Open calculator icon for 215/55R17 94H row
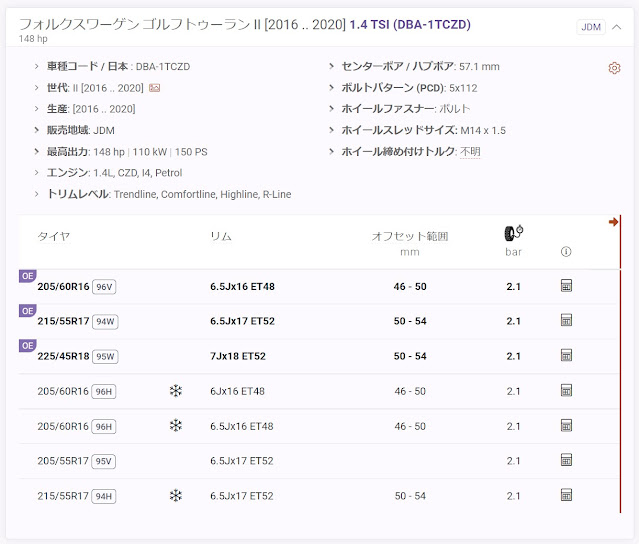The width and height of the screenshot is (639, 544). (566, 496)
